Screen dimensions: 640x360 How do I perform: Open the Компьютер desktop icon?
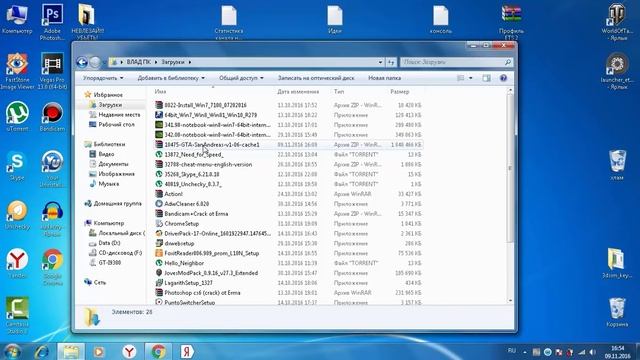click(17, 18)
